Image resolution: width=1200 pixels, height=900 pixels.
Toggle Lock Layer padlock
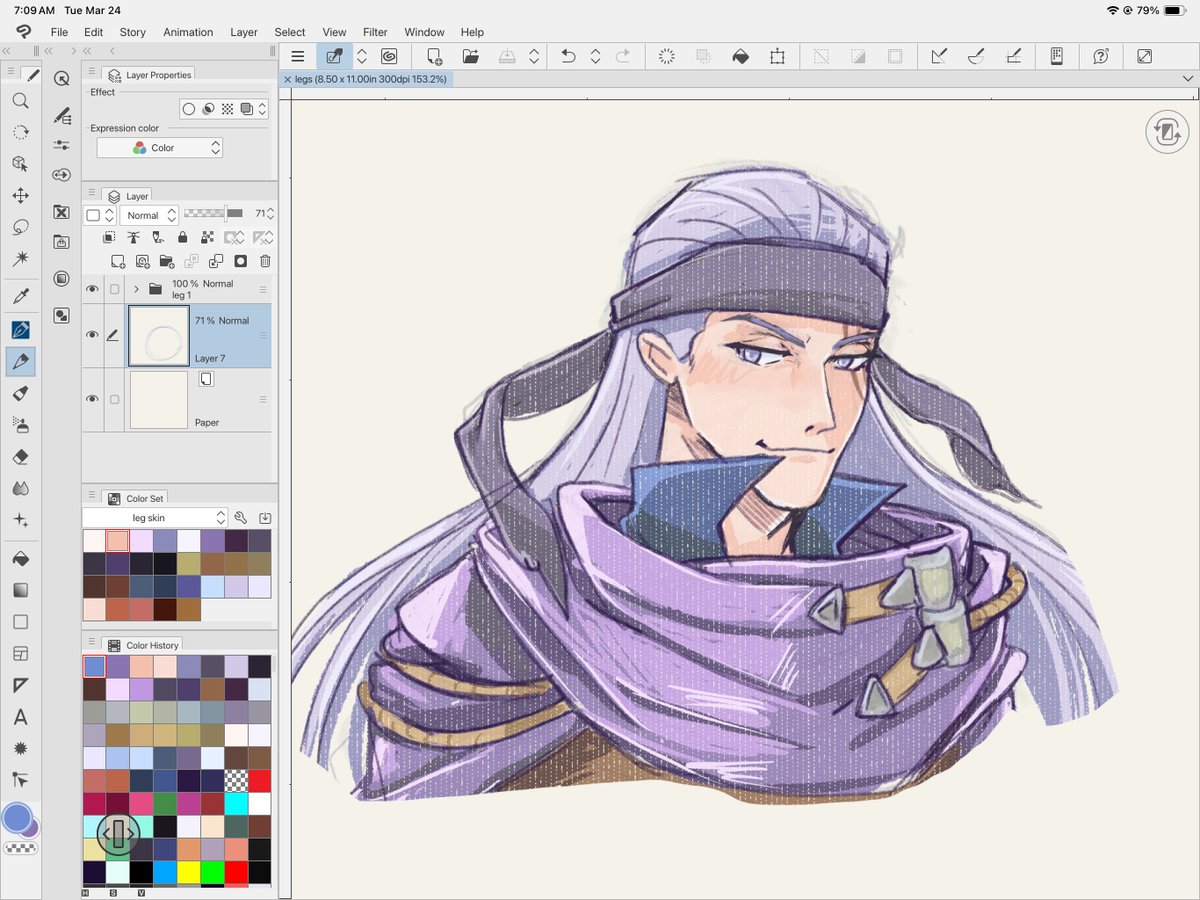(x=182, y=237)
